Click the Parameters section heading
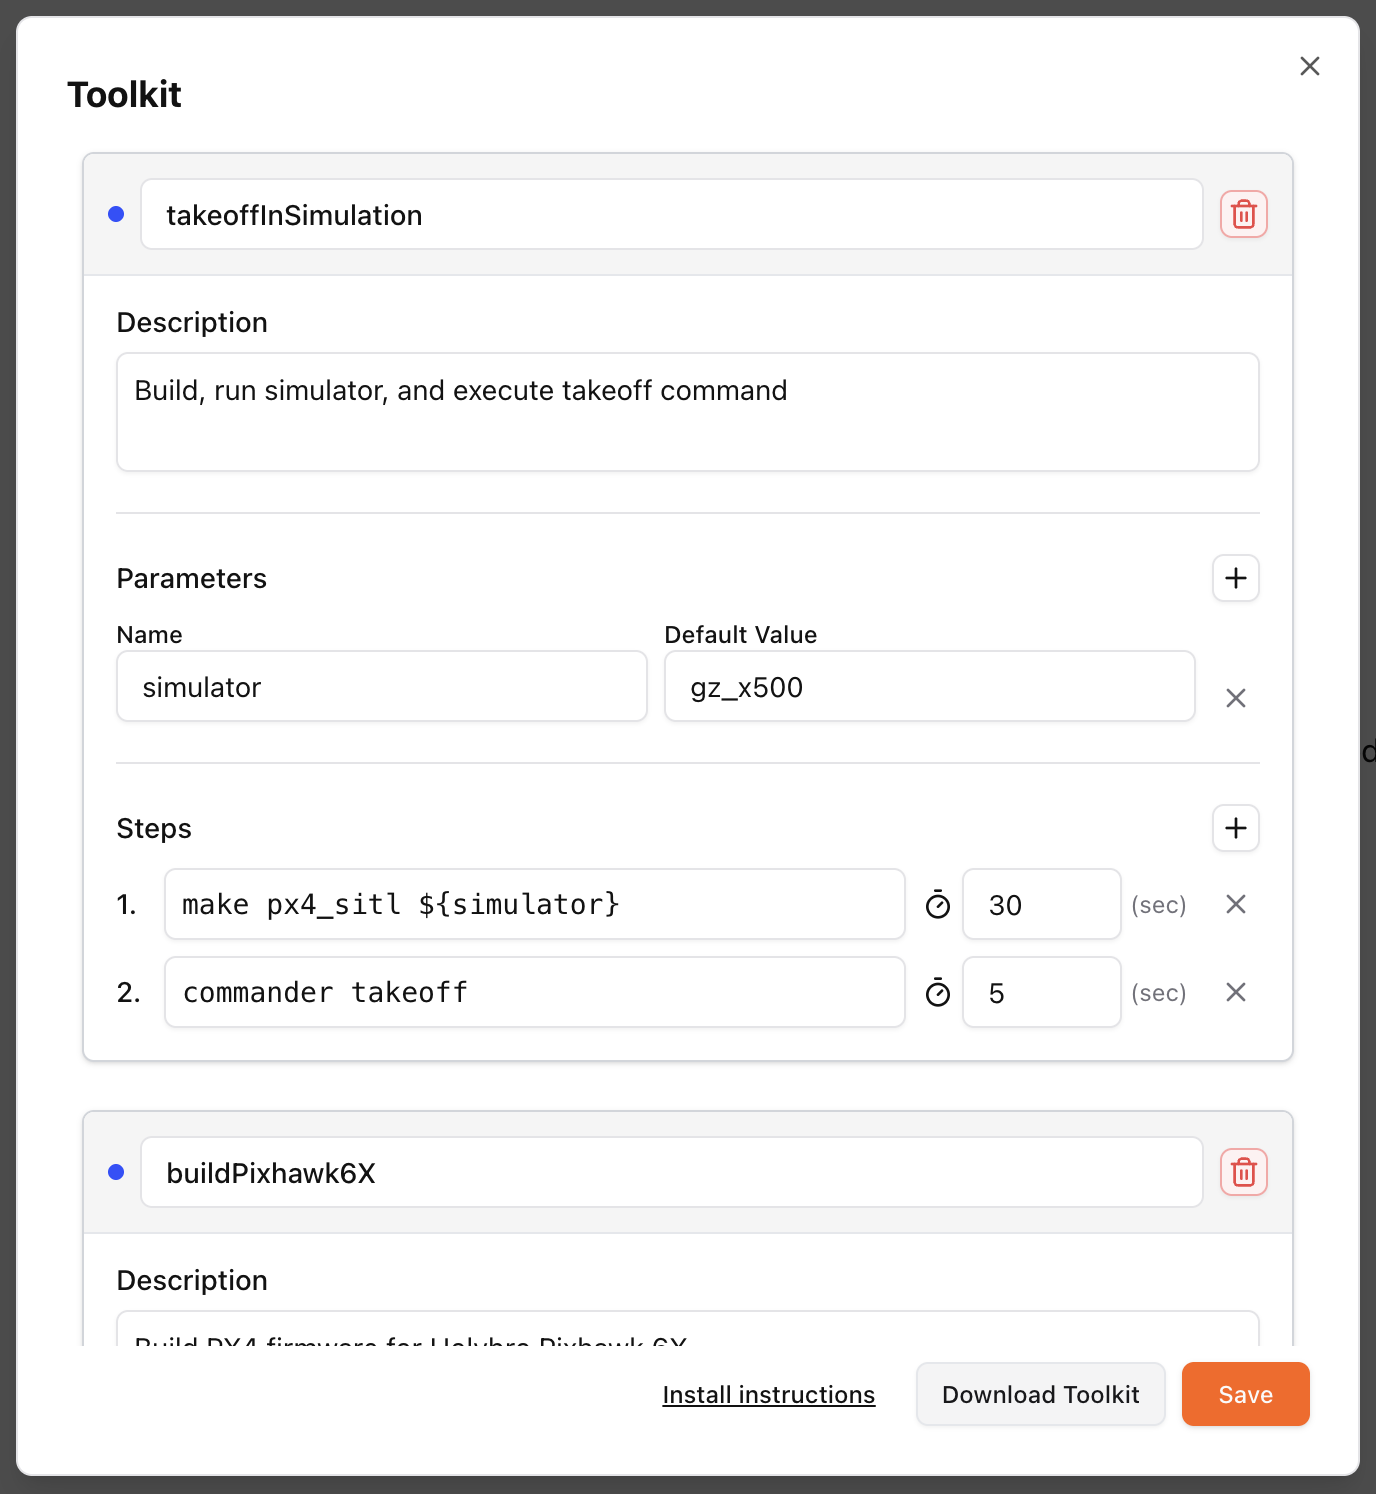 tap(192, 578)
